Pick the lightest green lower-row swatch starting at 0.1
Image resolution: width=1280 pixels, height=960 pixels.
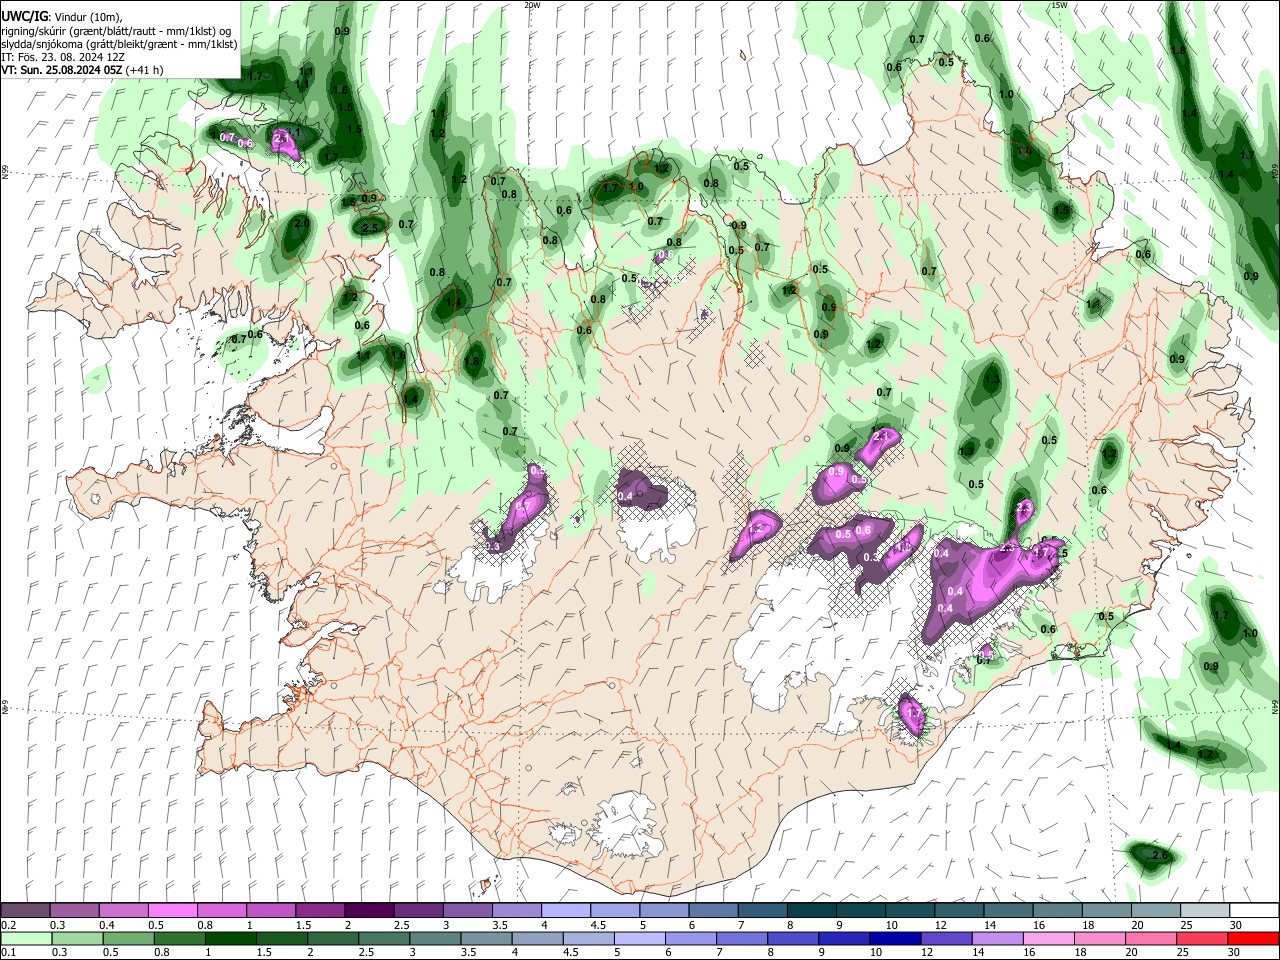[x=25, y=938]
